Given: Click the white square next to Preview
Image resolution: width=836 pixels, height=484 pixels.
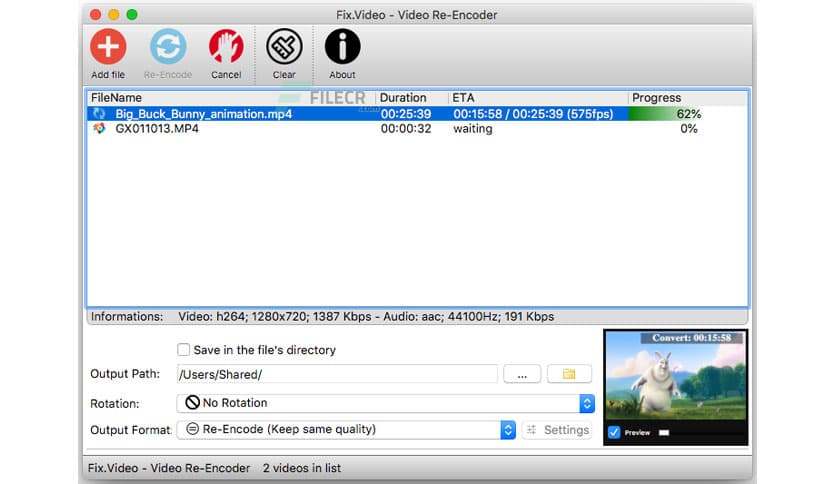Looking at the screenshot, I should (664, 432).
